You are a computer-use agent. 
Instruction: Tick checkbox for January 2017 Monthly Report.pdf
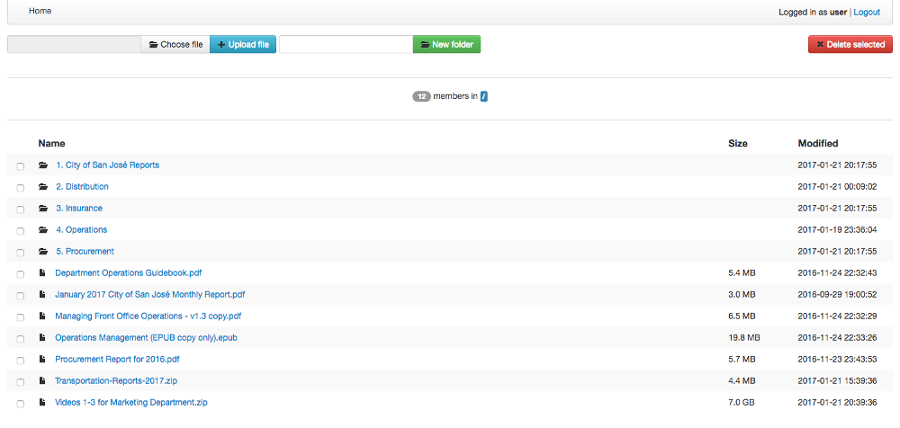tap(20, 296)
